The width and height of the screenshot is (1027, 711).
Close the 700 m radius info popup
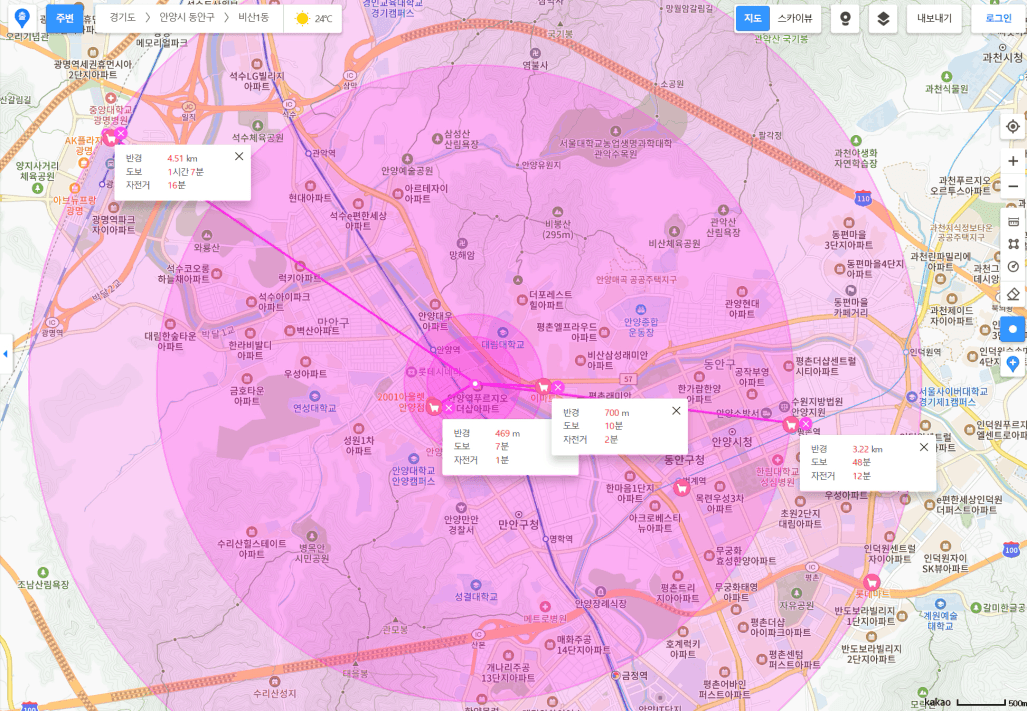(x=676, y=410)
